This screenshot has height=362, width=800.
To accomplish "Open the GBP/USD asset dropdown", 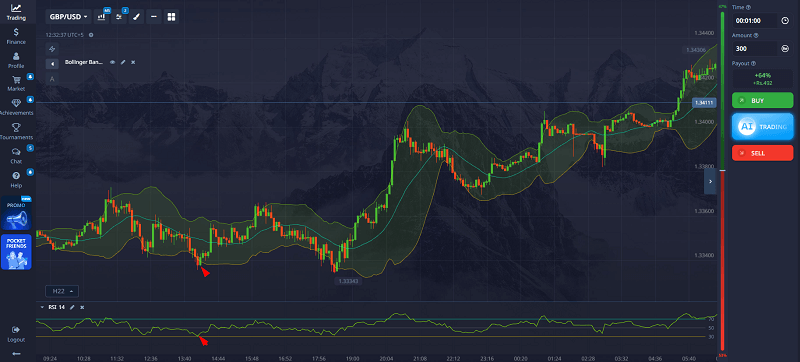I will 68,17.
